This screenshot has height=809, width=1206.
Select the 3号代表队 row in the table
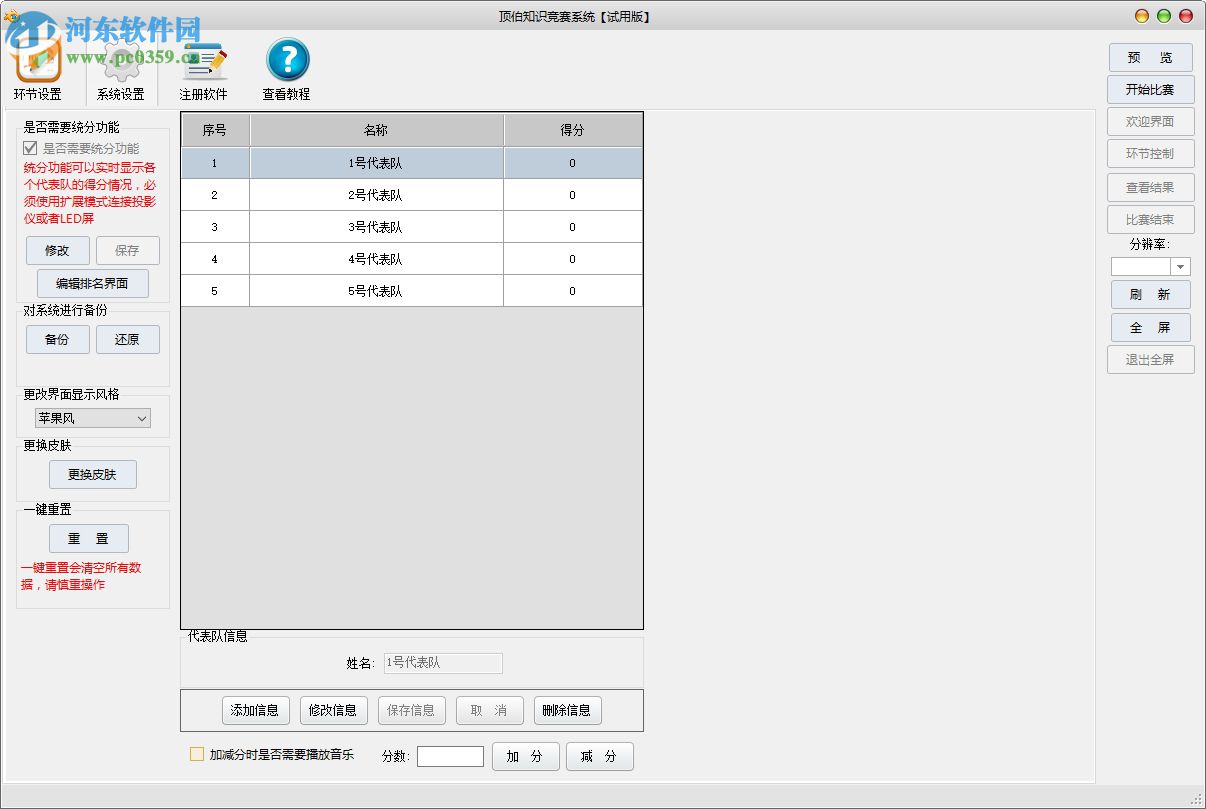coord(375,227)
